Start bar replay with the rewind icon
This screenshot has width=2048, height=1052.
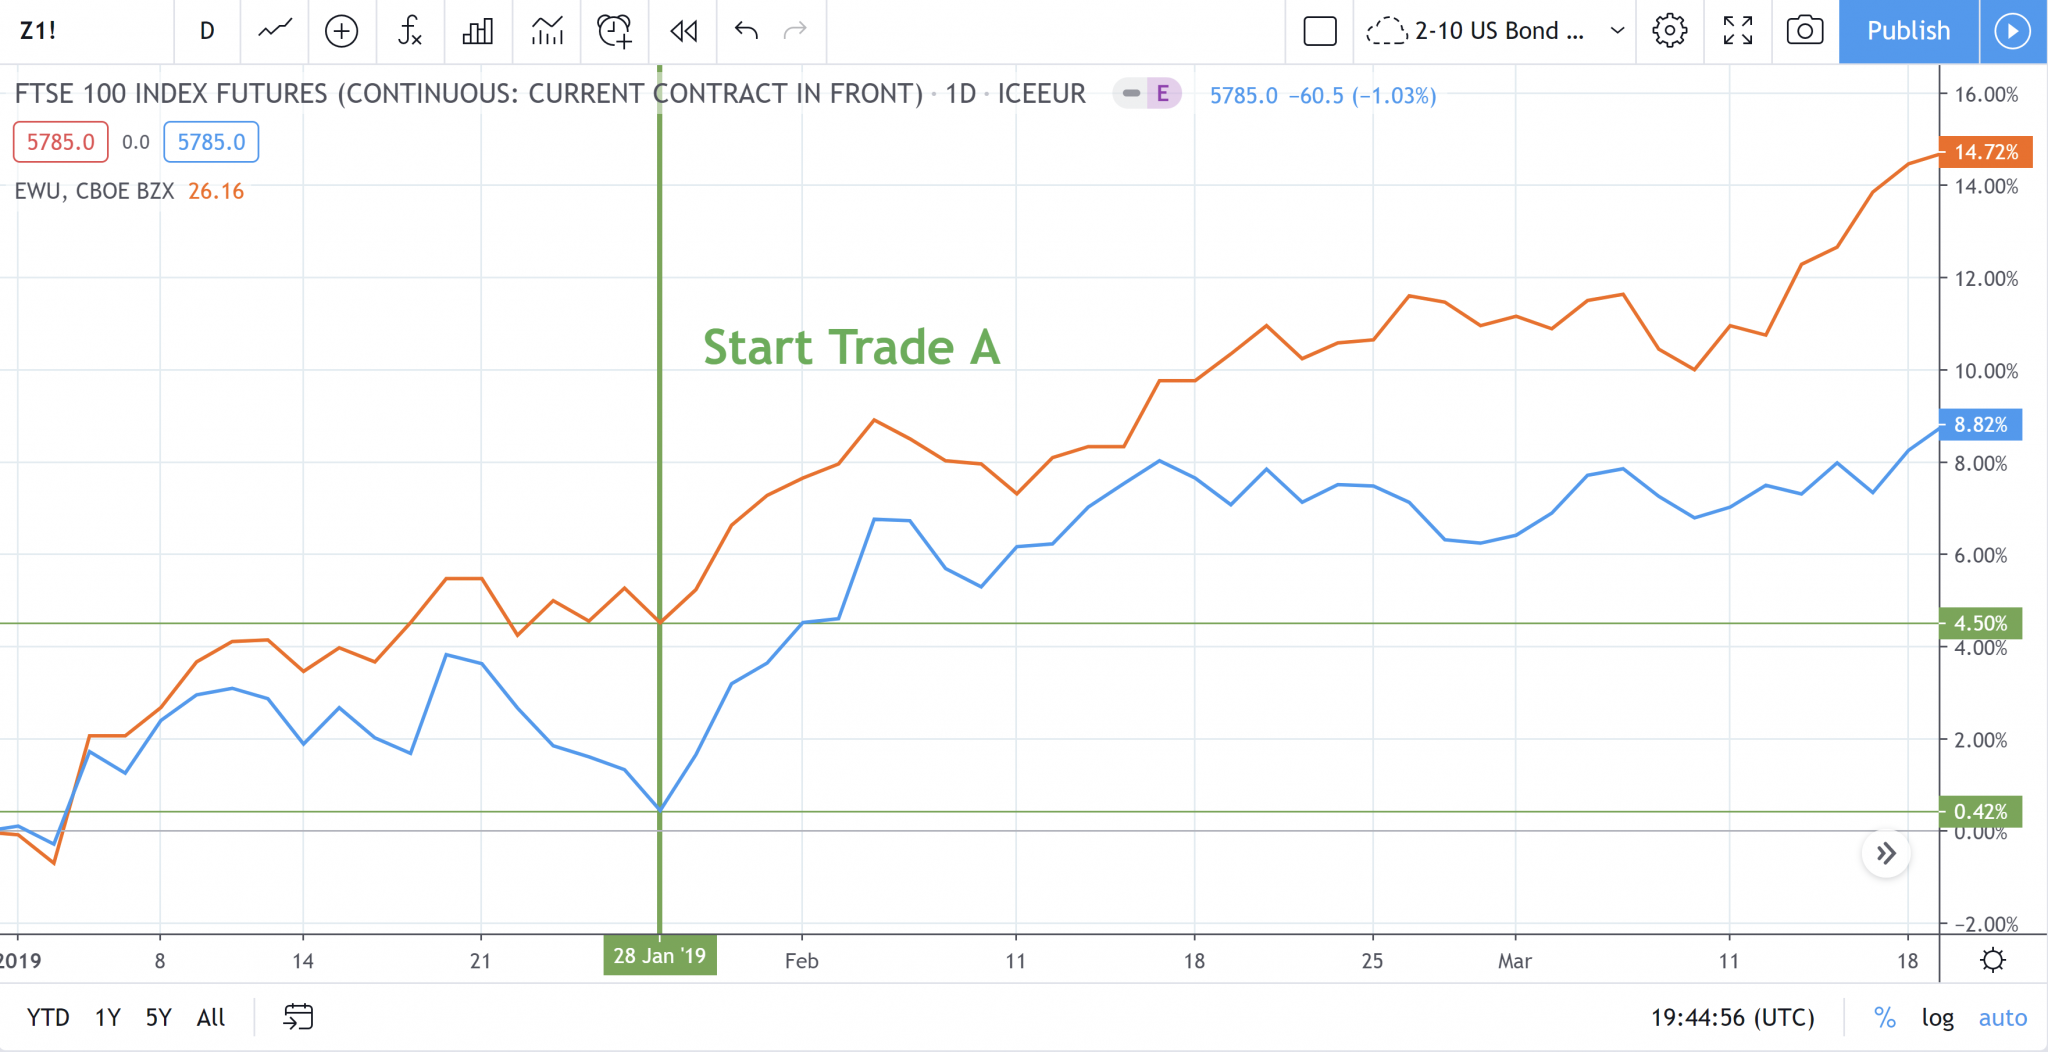click(683, 31)
